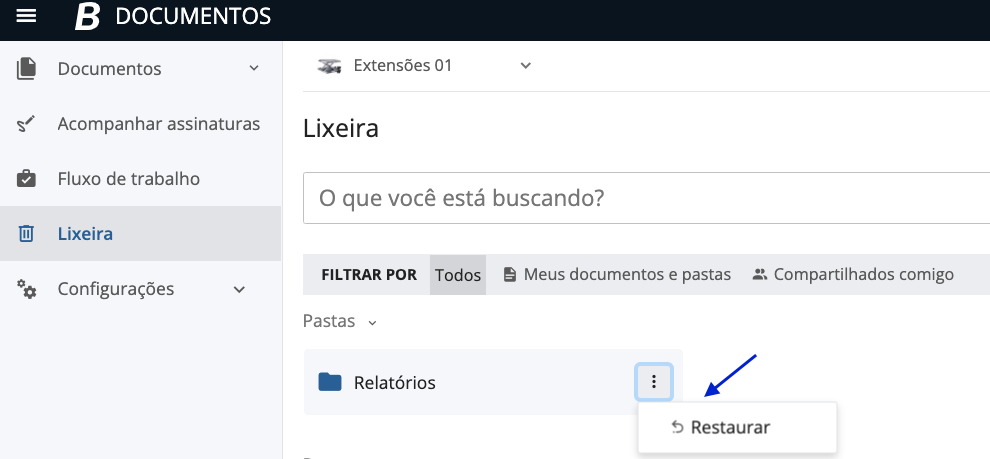Open Acompanhar assinaturas in sidebar

tap(158, 124)
